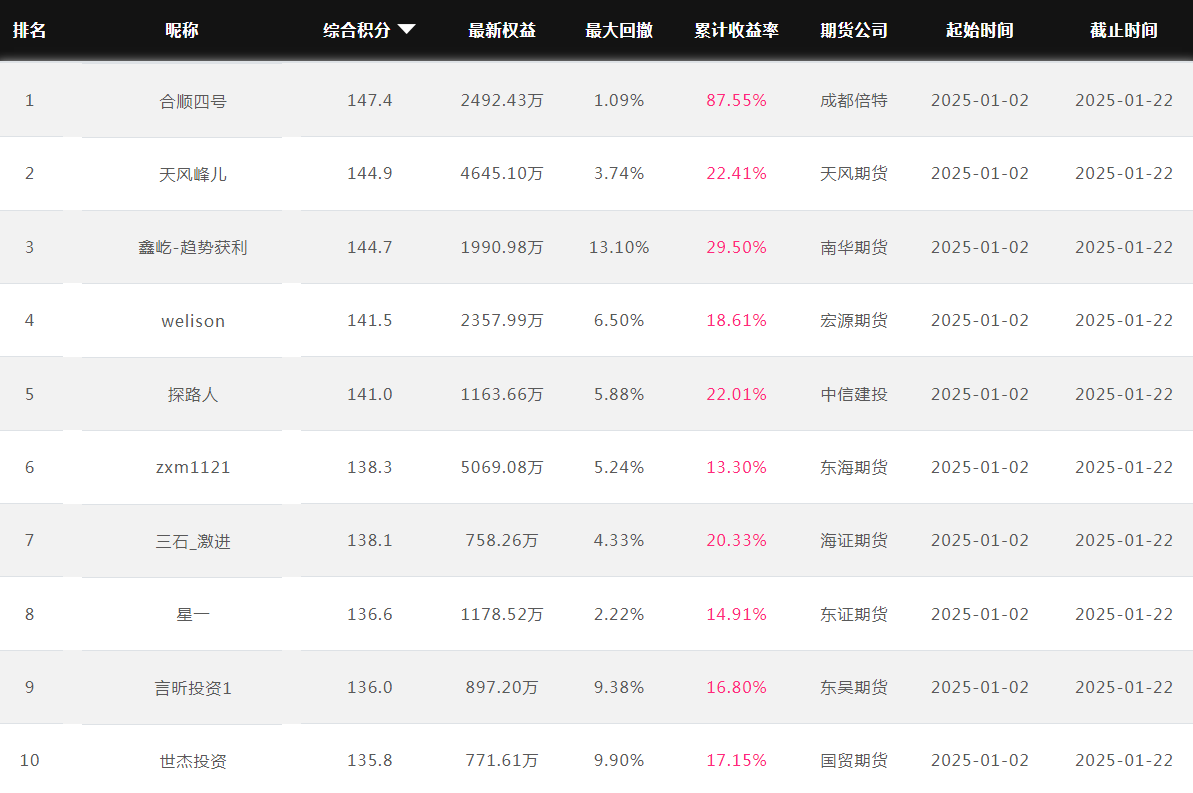Select the equity value 4645.10万
This screenshot has width=1193, height=793.
coord(502,174)
